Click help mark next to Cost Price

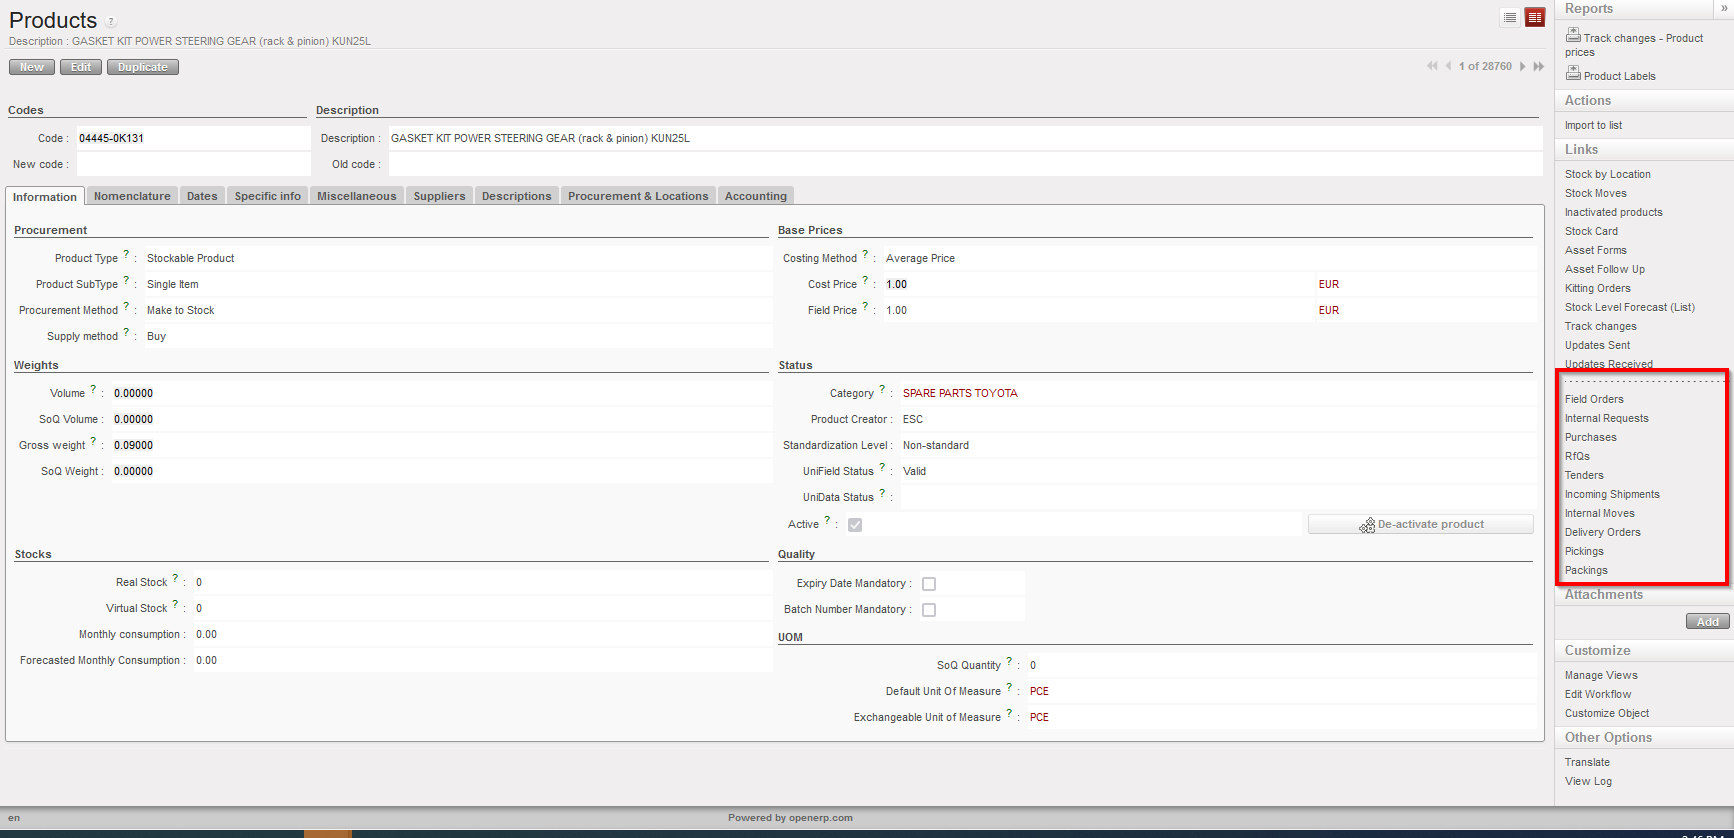pos(866,281)
